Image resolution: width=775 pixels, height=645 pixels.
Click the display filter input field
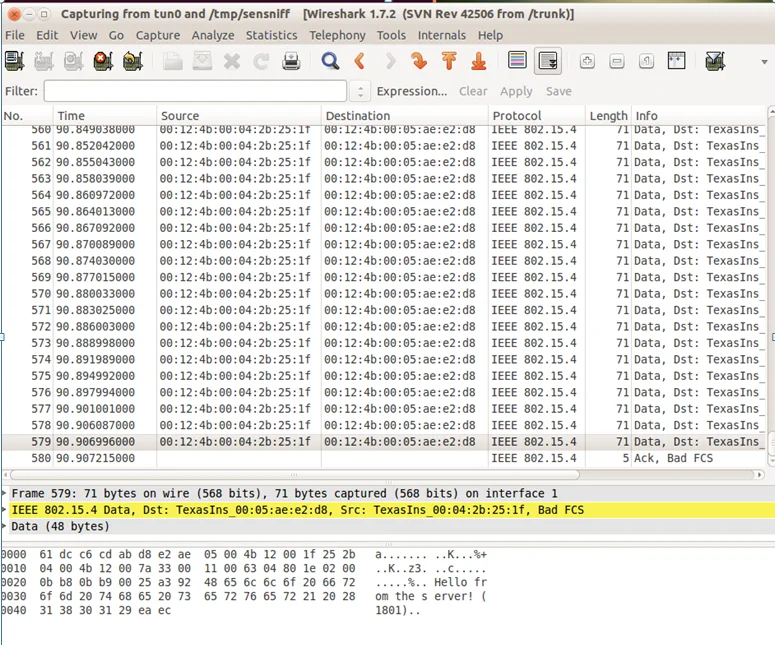[195, 91]
